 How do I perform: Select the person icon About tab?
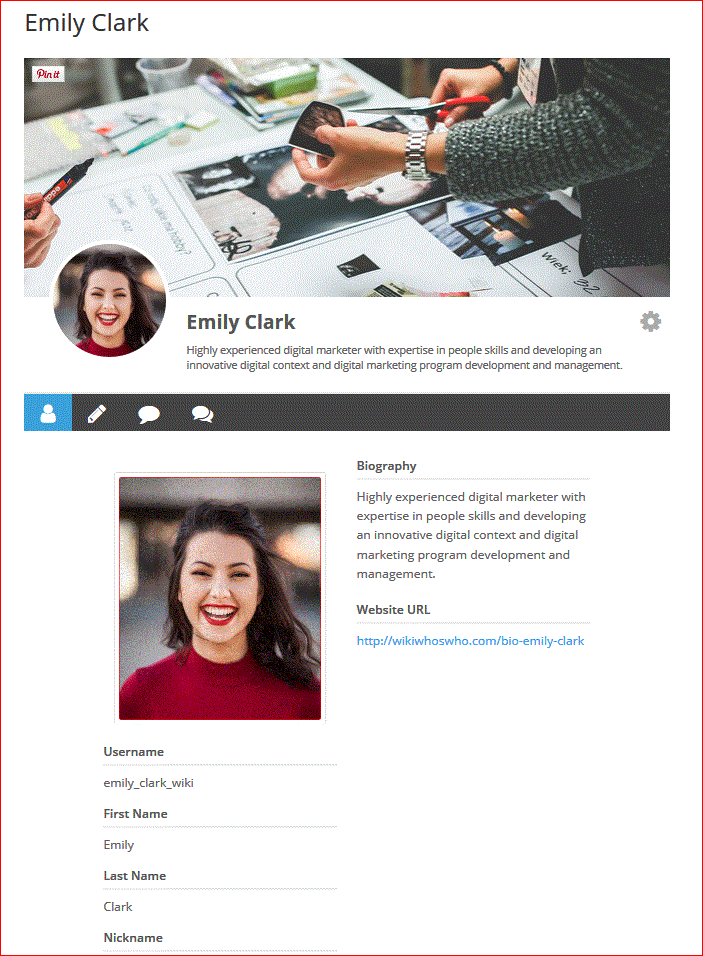48,413
